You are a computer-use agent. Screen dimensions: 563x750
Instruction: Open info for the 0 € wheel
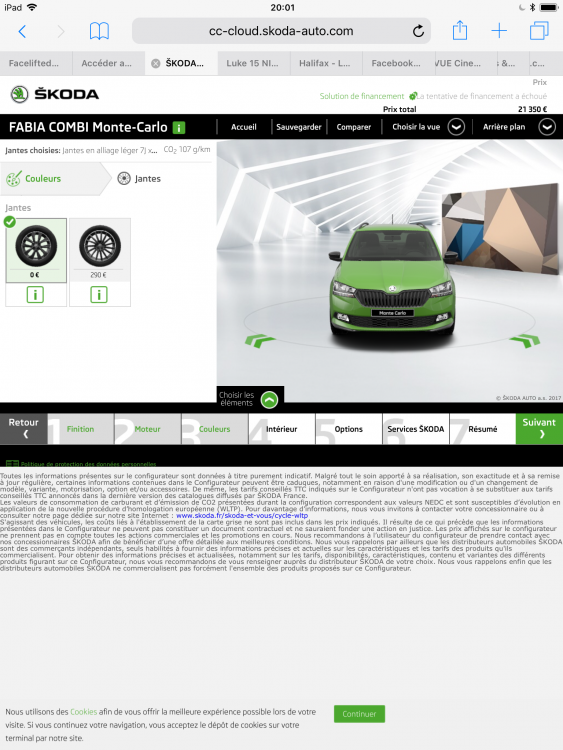click(35, 295)
